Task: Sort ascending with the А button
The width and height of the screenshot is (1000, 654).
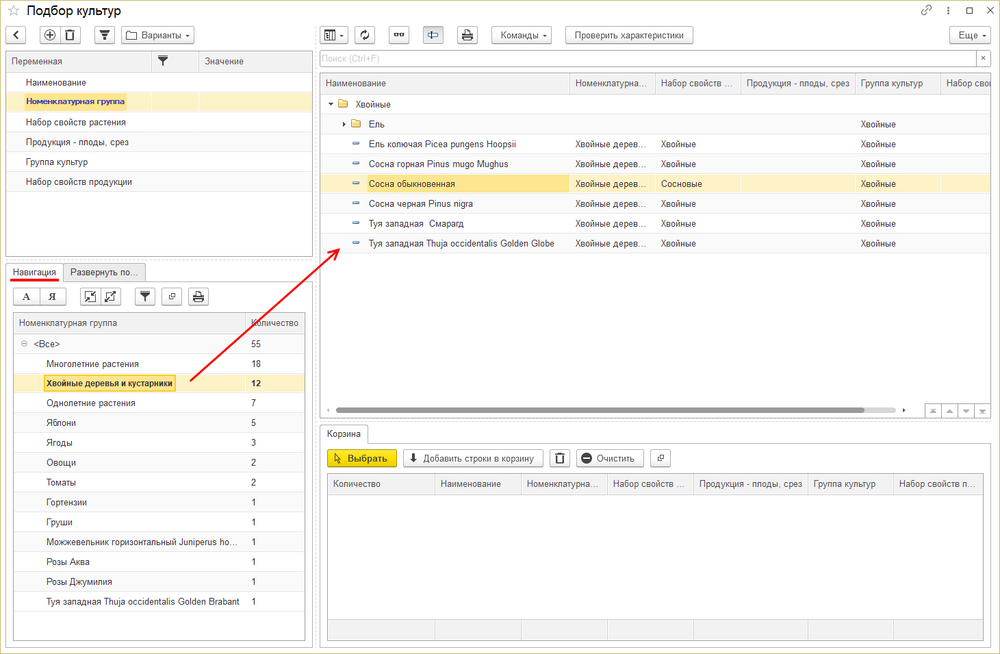Action: (x=27, y=296)
